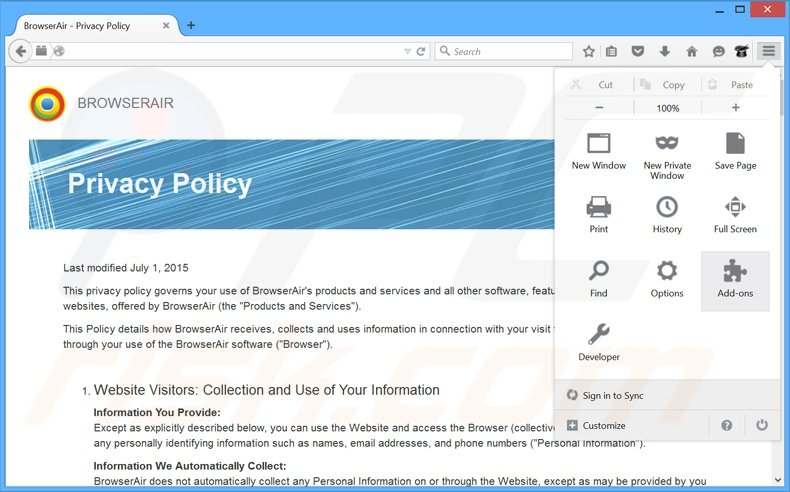
Task: Open the chat bubble Hello icon
Action: click(x=718, y=51)
